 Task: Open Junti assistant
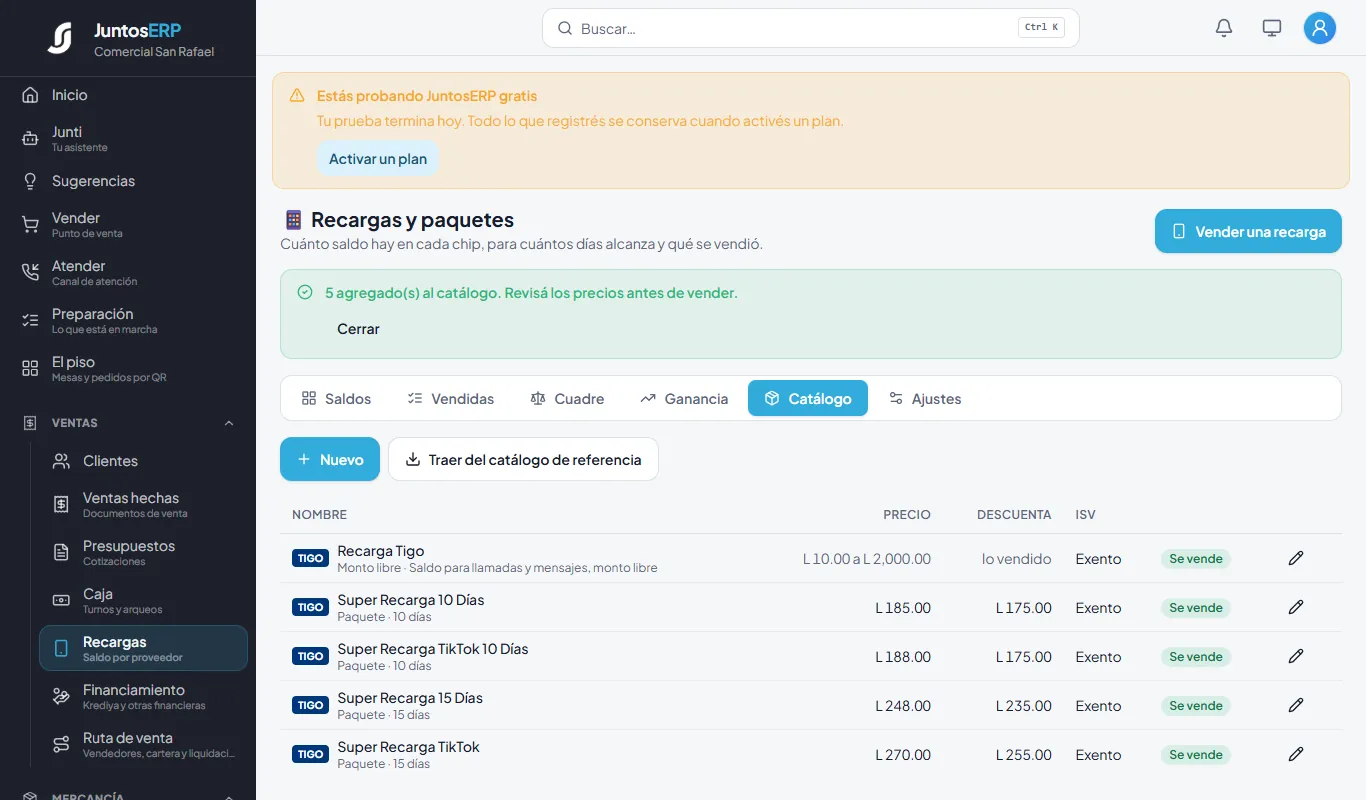(x=128, y=138)
